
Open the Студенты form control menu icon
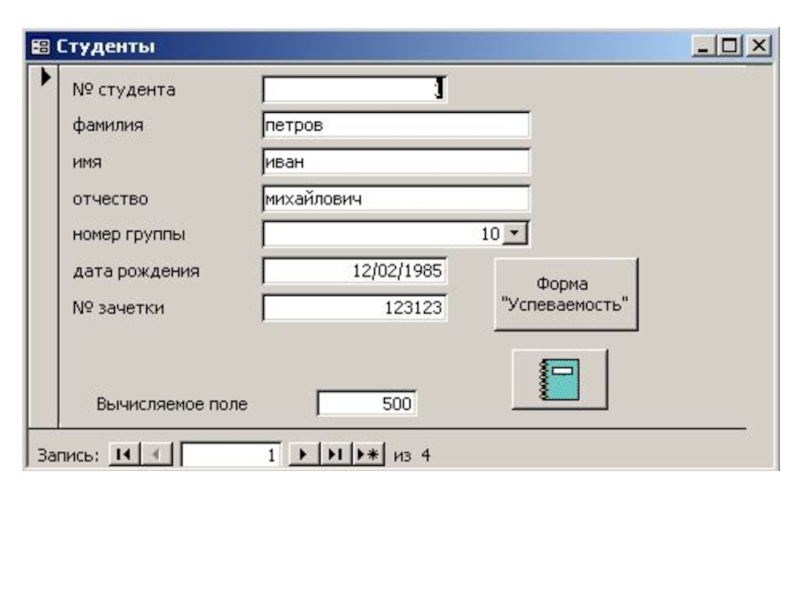(40, 46)
